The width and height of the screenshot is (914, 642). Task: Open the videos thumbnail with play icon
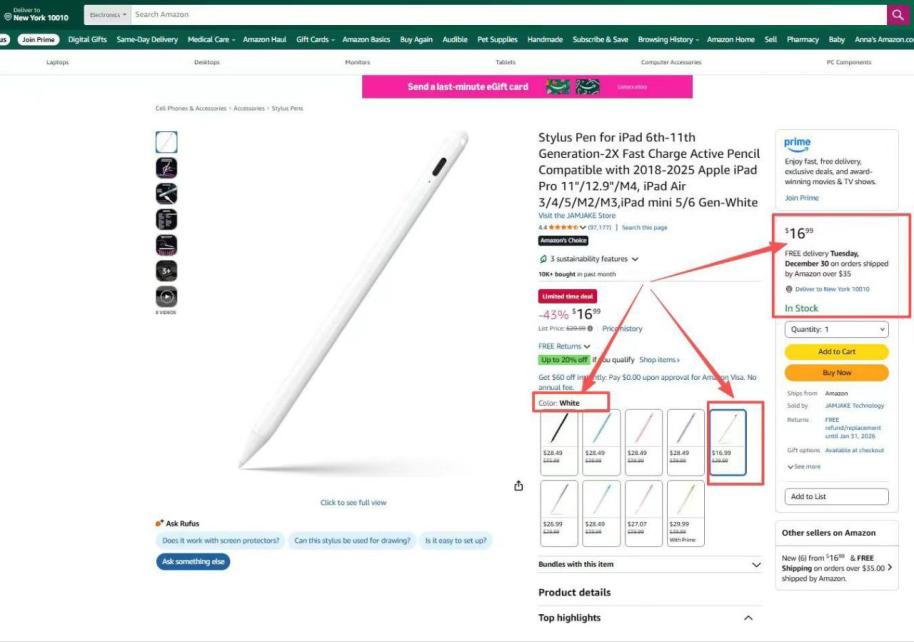tap(166, 297)
